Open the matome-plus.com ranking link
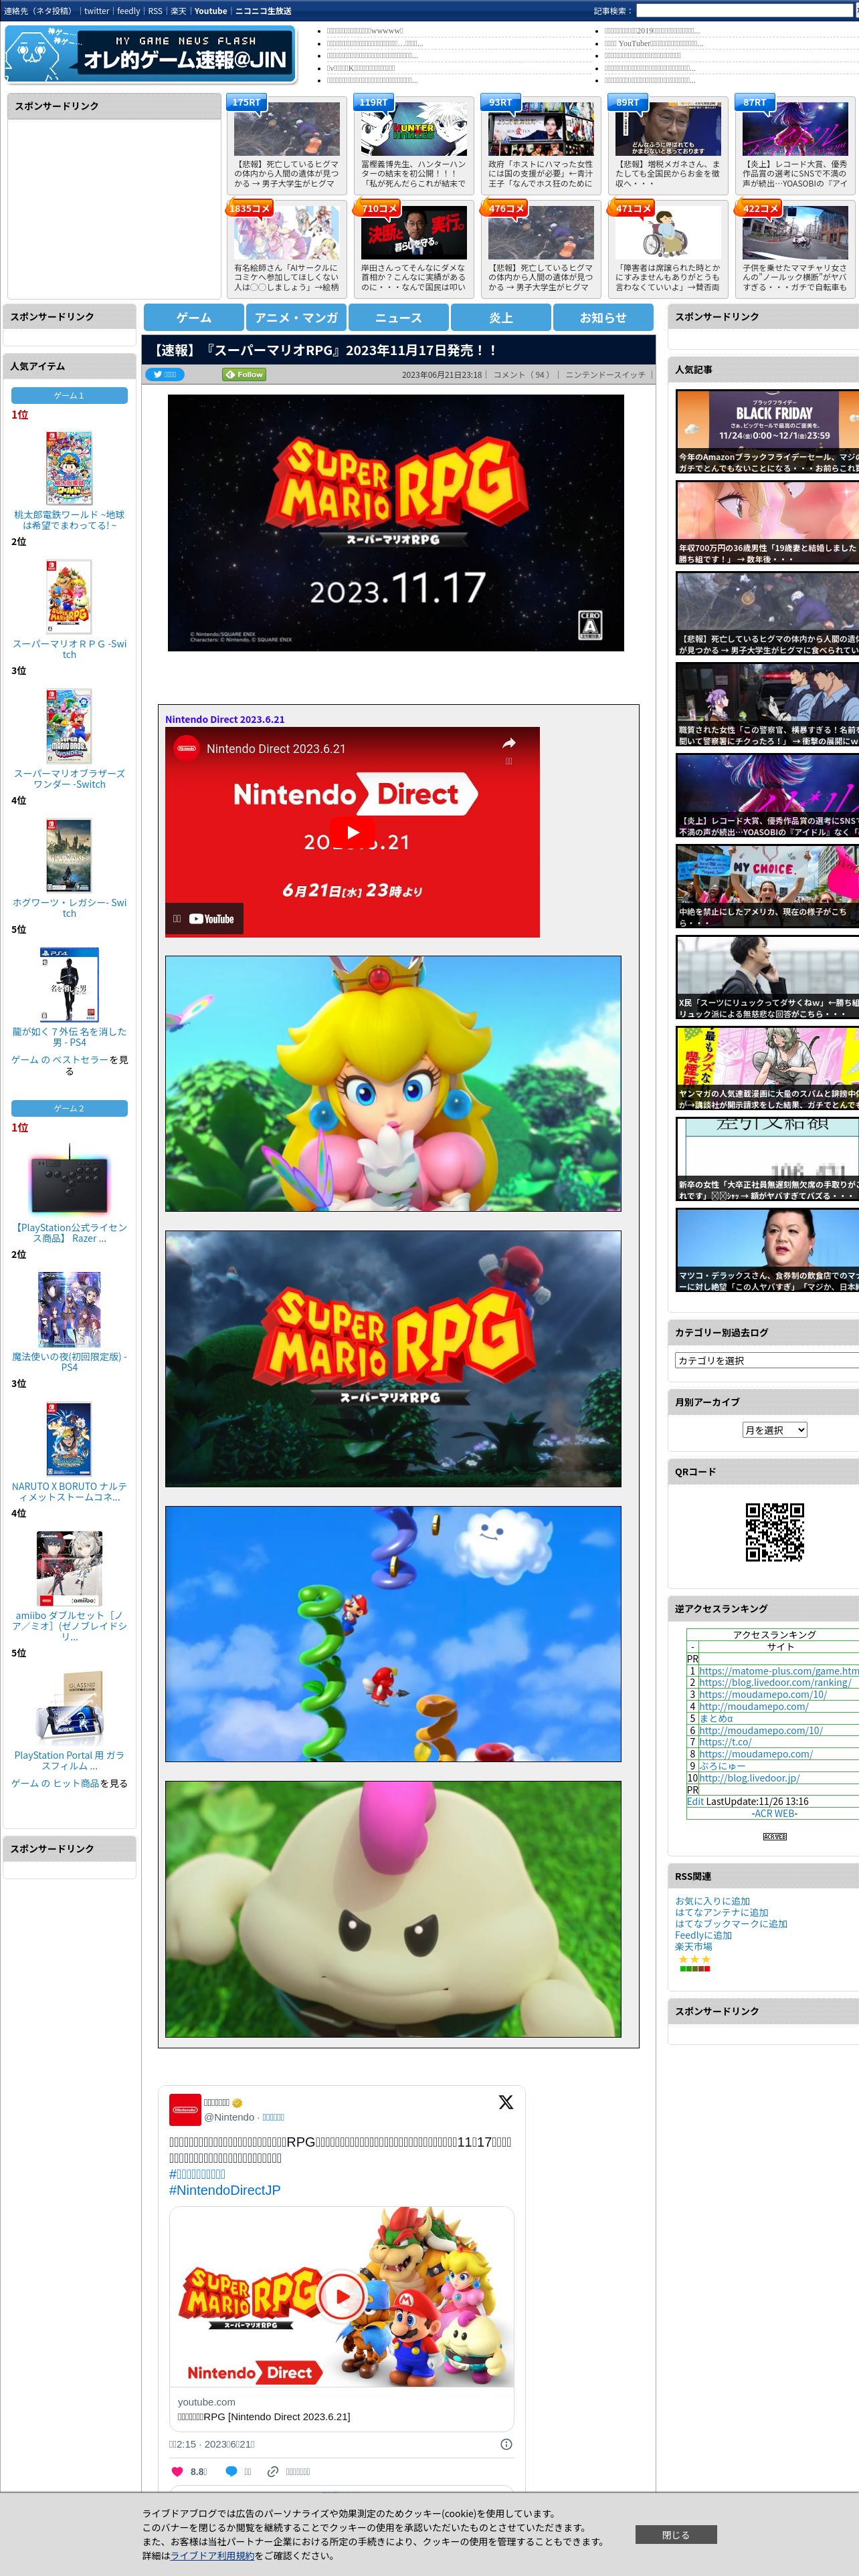Screen dimensions: 859x2576 pyautogui.click(x=778, y=1671)
